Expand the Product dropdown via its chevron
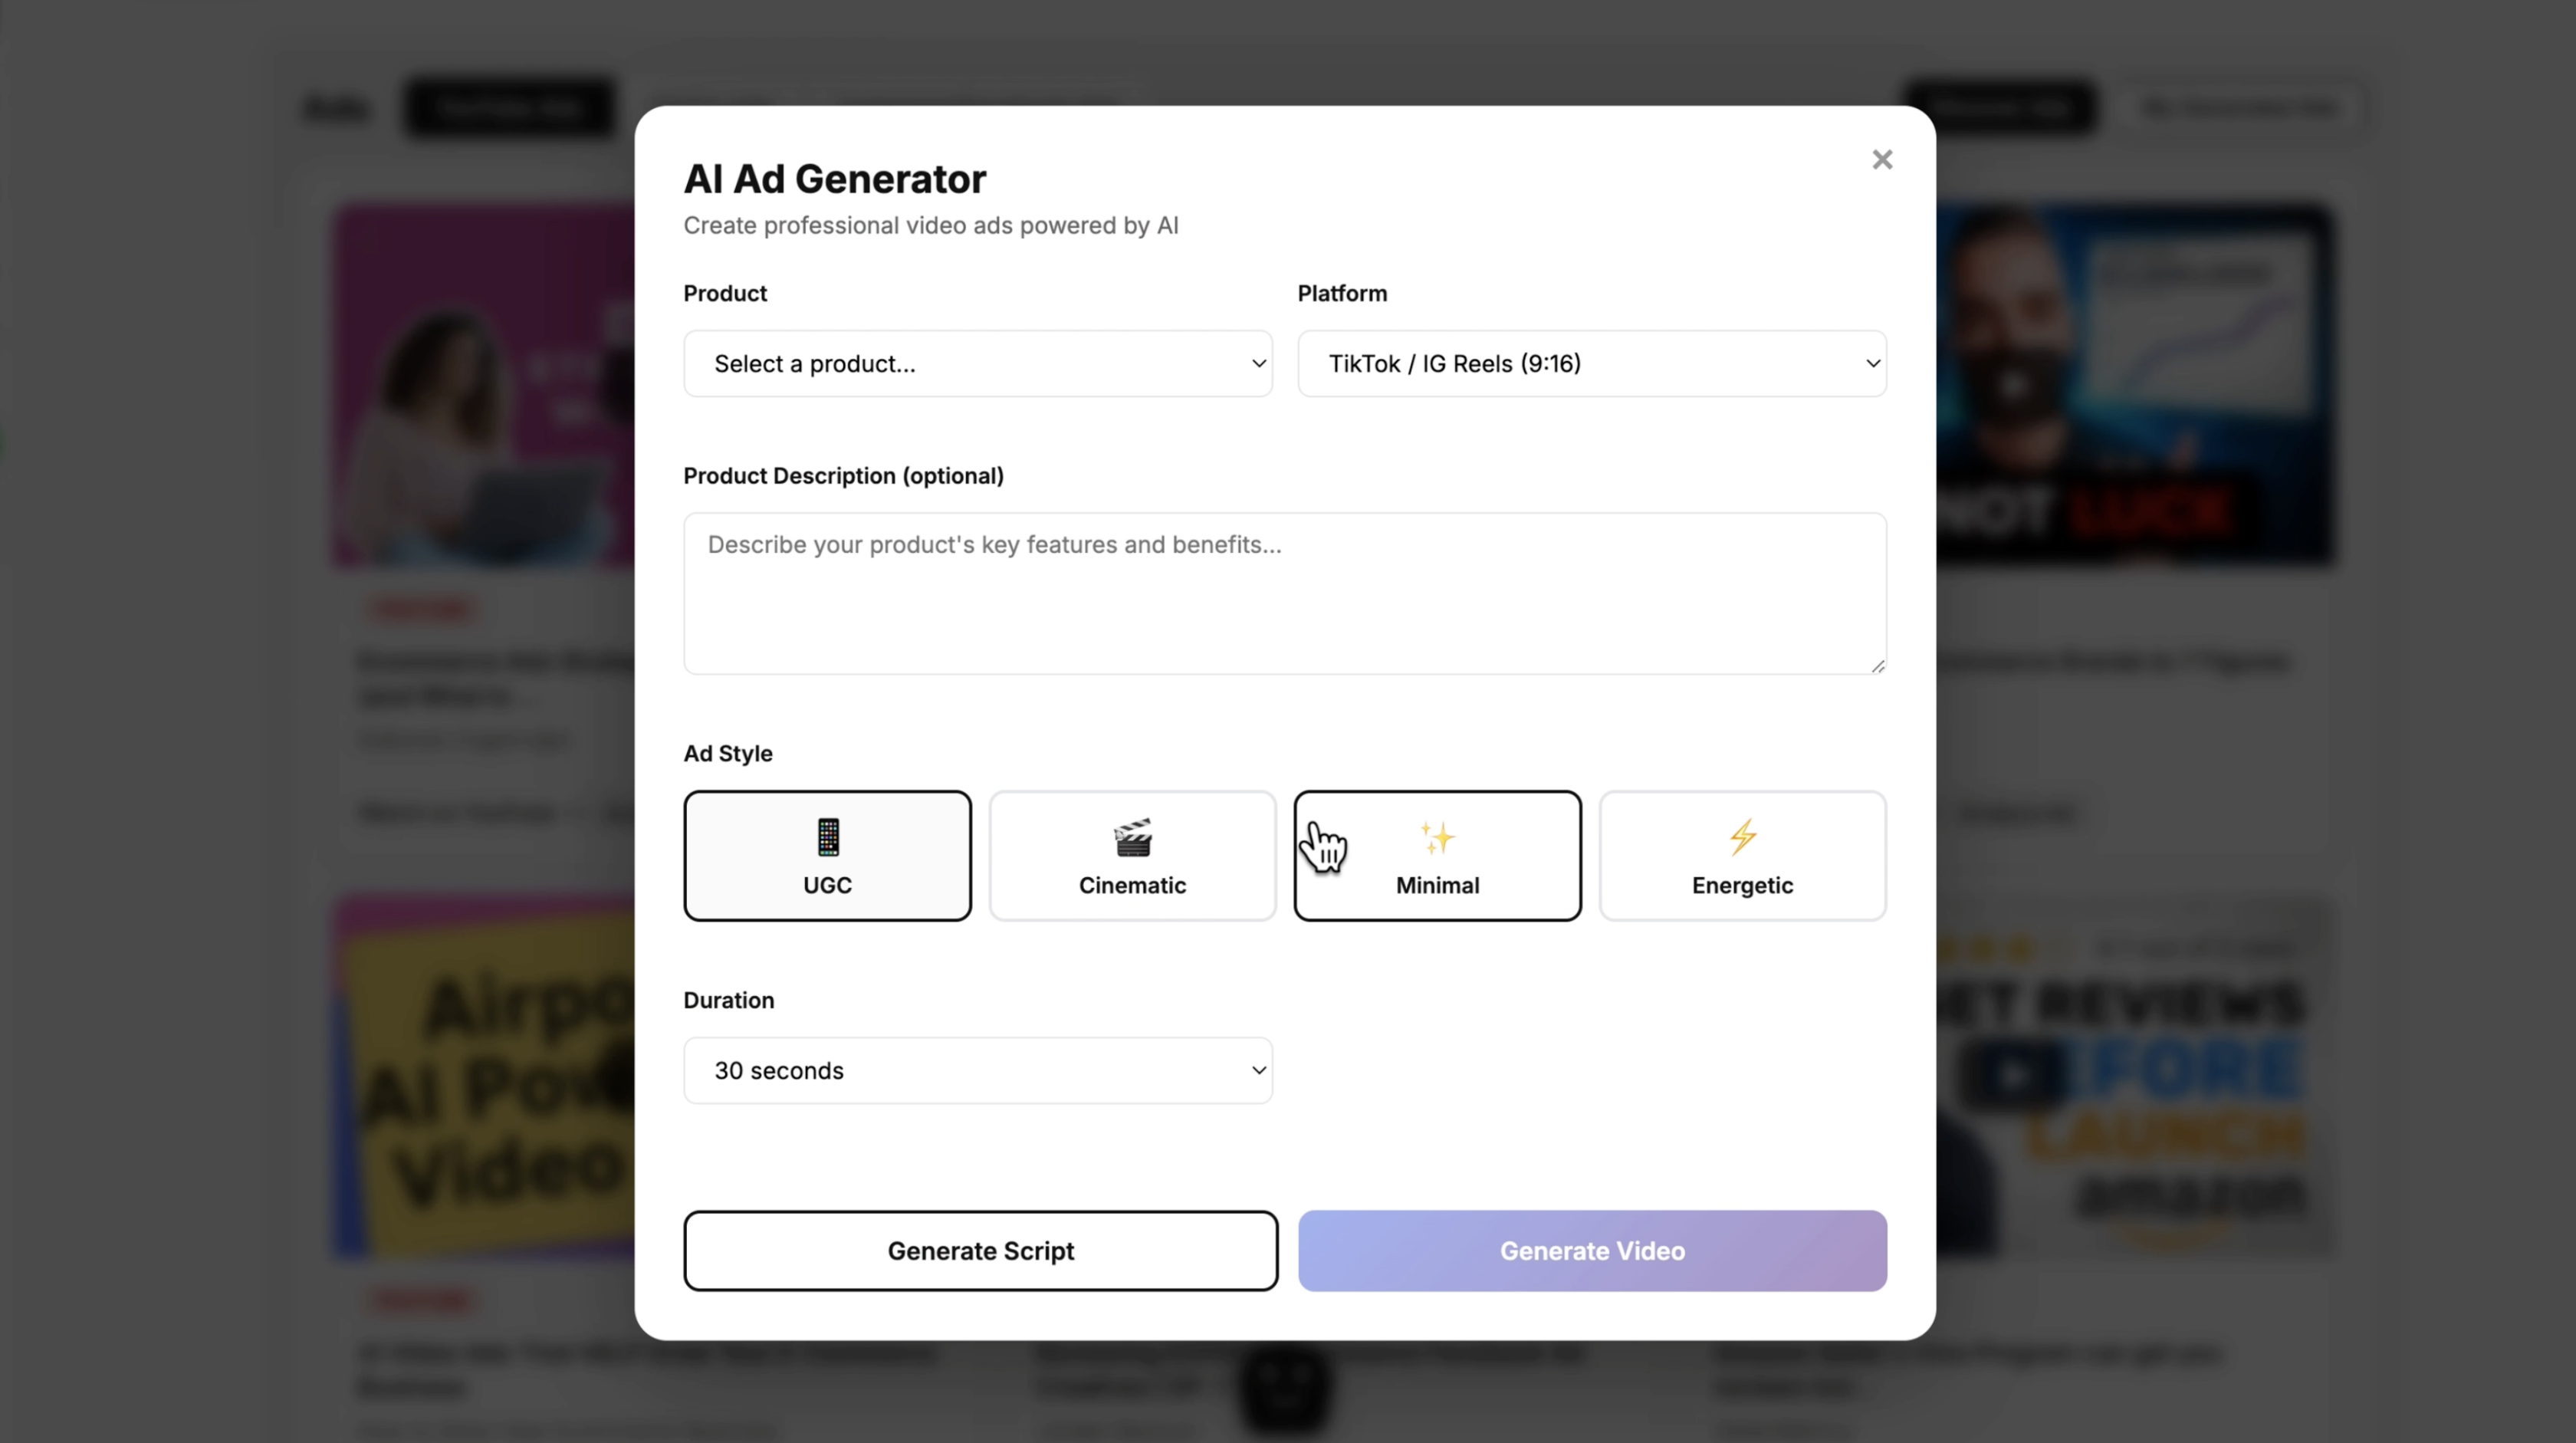The width and height of the screenshot is (2576, 1443). (1258, 364)
